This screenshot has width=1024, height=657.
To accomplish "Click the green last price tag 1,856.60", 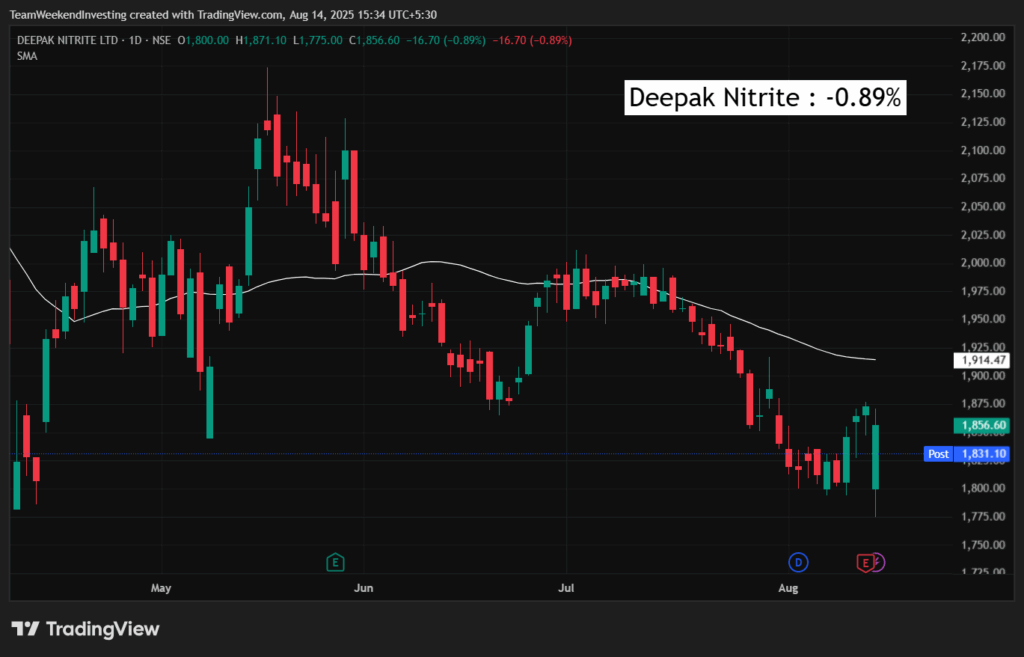I will [x=982, y=425].
